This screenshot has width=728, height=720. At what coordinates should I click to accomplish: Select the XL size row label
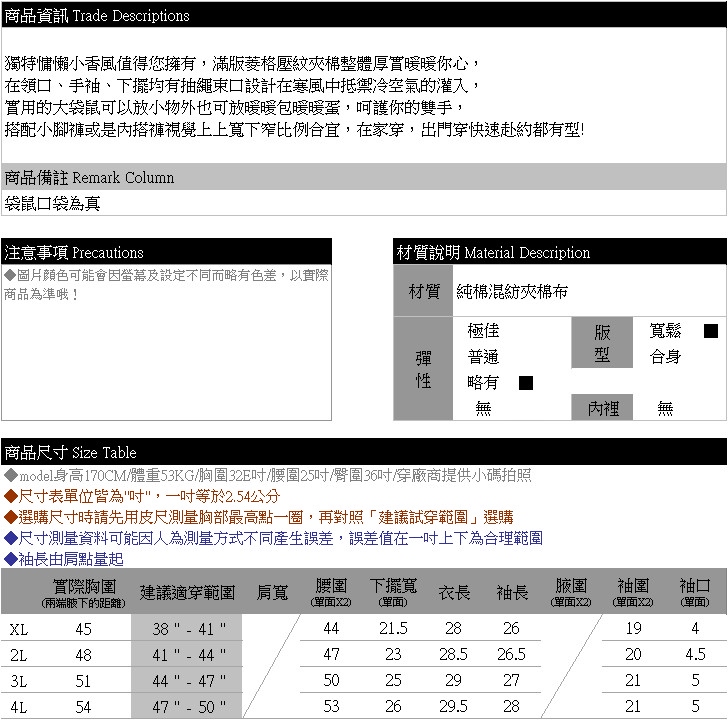click(18, 629)
